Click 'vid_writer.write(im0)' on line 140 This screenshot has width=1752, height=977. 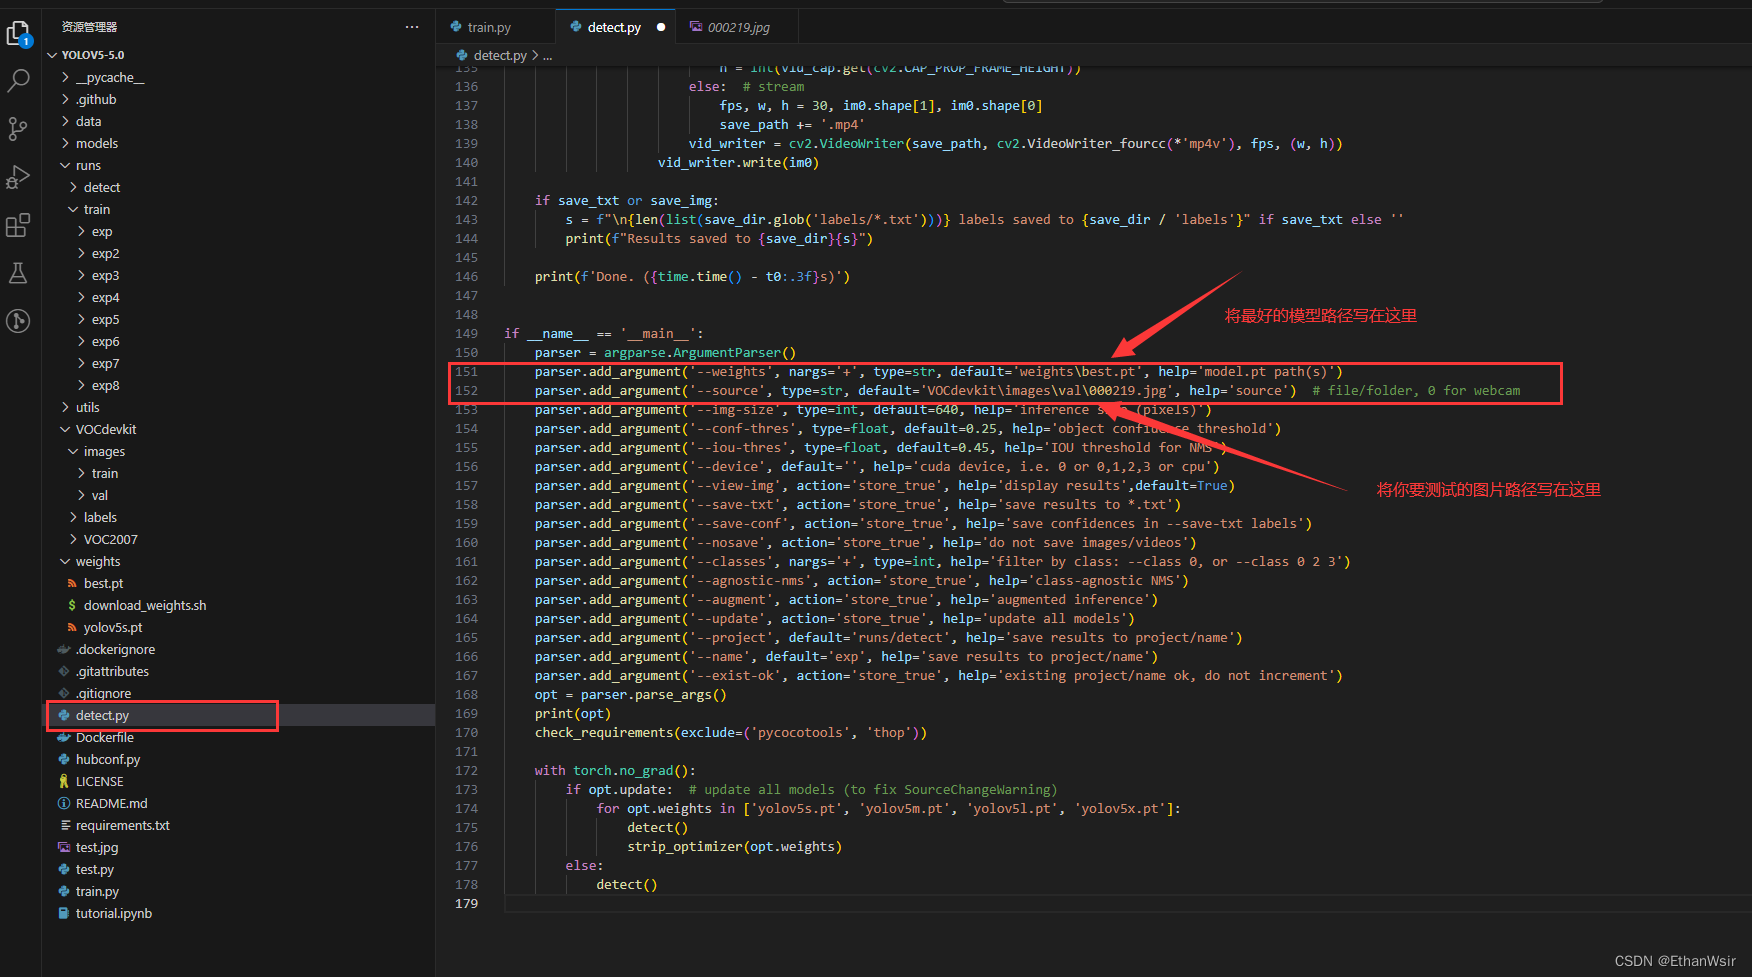739,162
